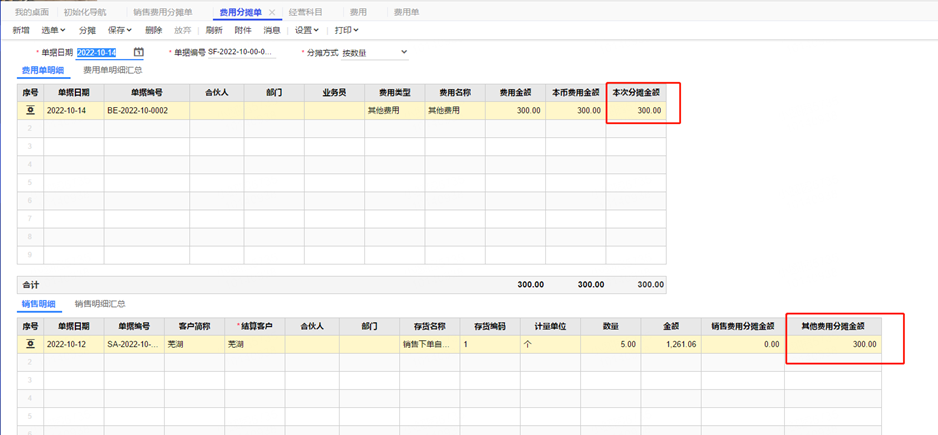Click 芜湖 under 客户简称 column
Image resolution: width=938 pixels, height=435 pixels.
point(194,345)
